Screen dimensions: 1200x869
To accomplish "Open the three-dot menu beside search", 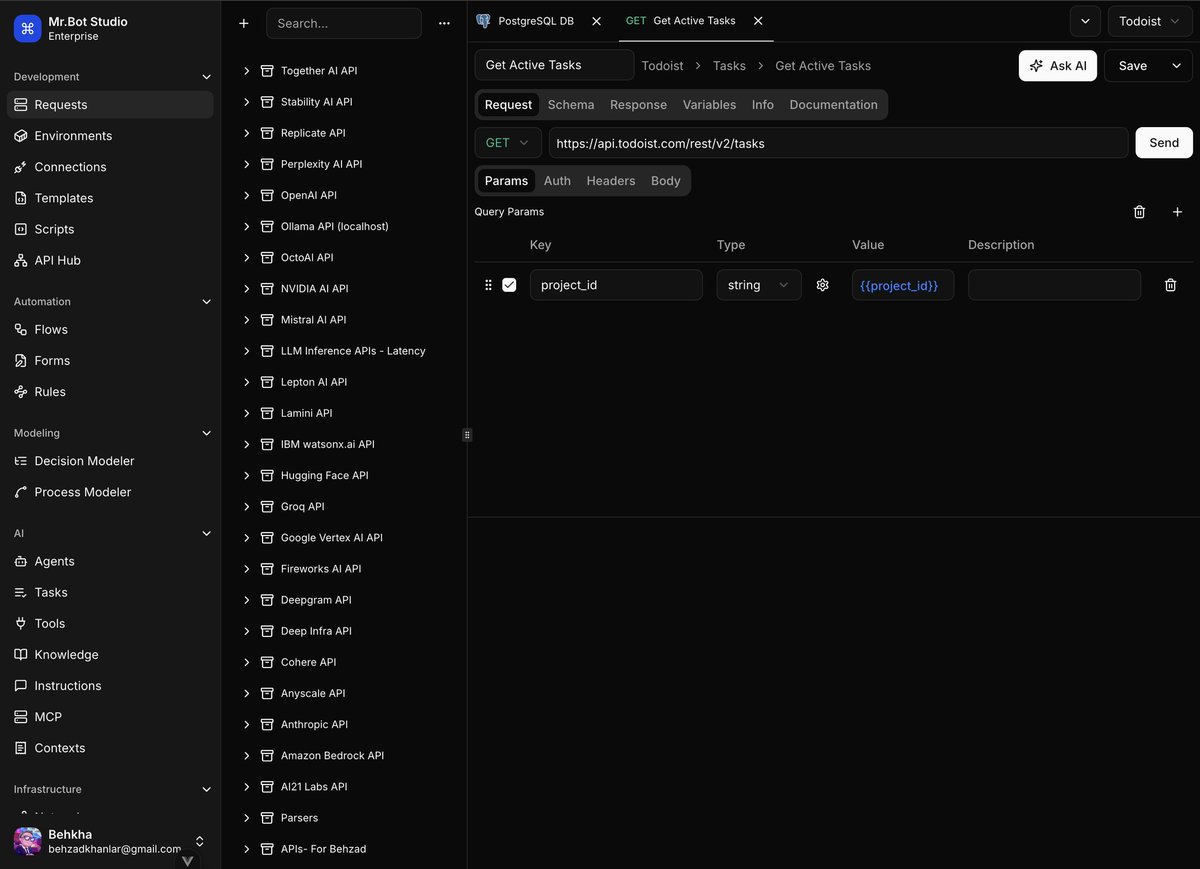I will pyautogui.click(x=444, y=23).
